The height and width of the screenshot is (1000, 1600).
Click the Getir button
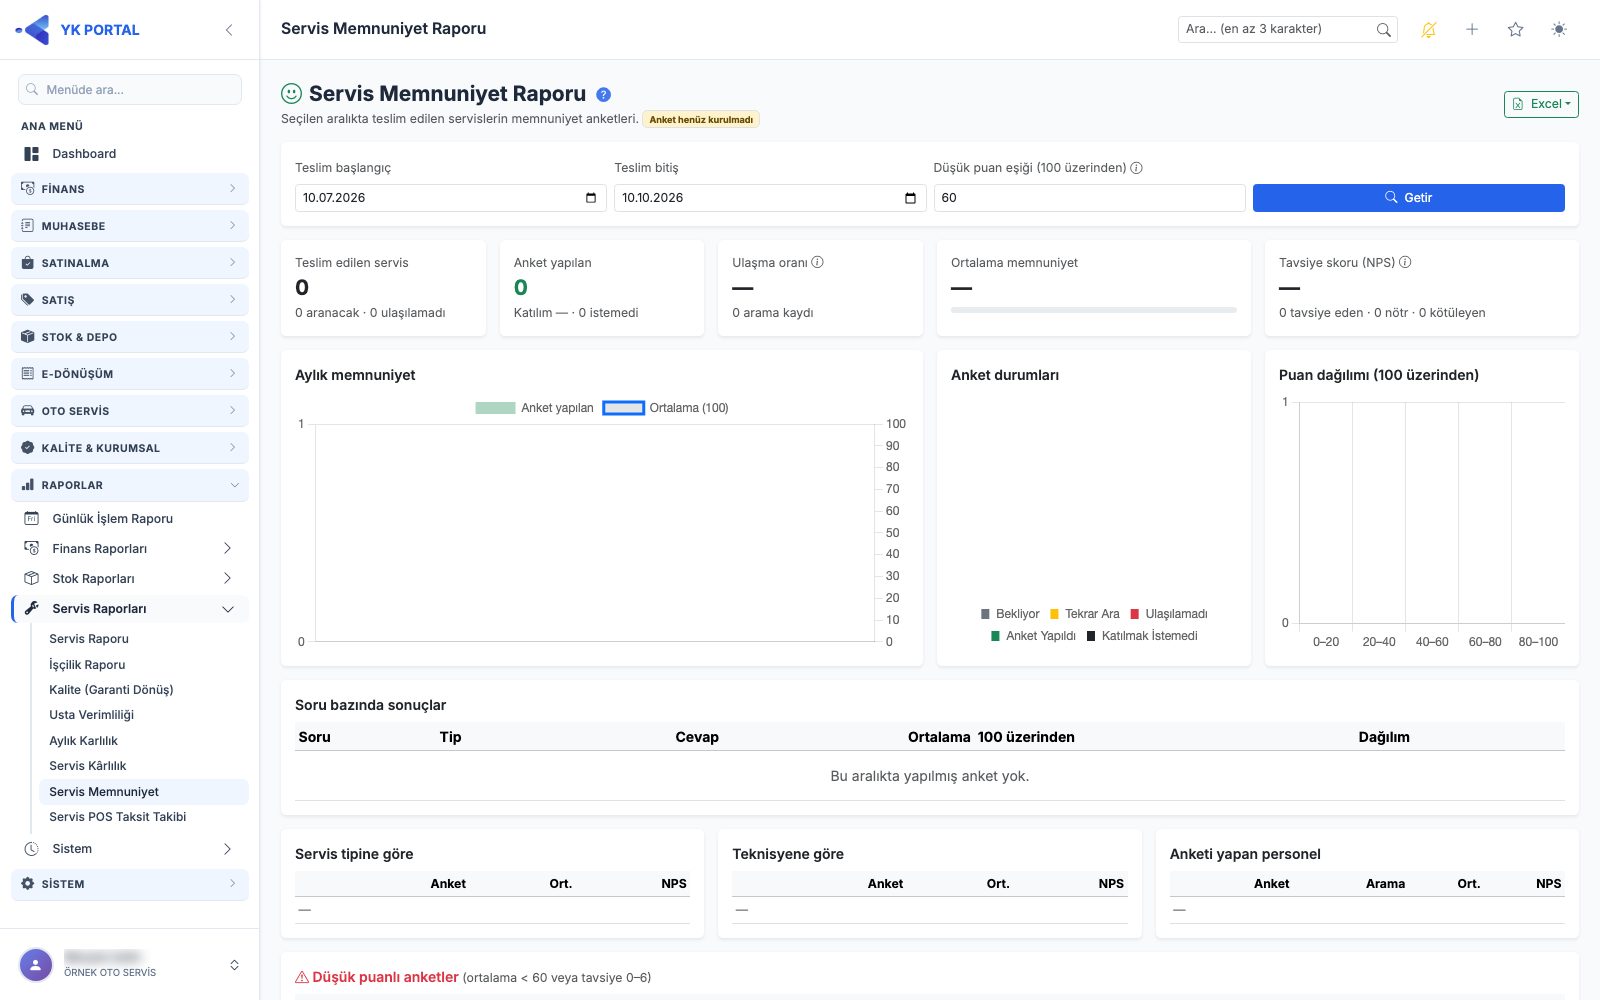(x=1408, y=198)
